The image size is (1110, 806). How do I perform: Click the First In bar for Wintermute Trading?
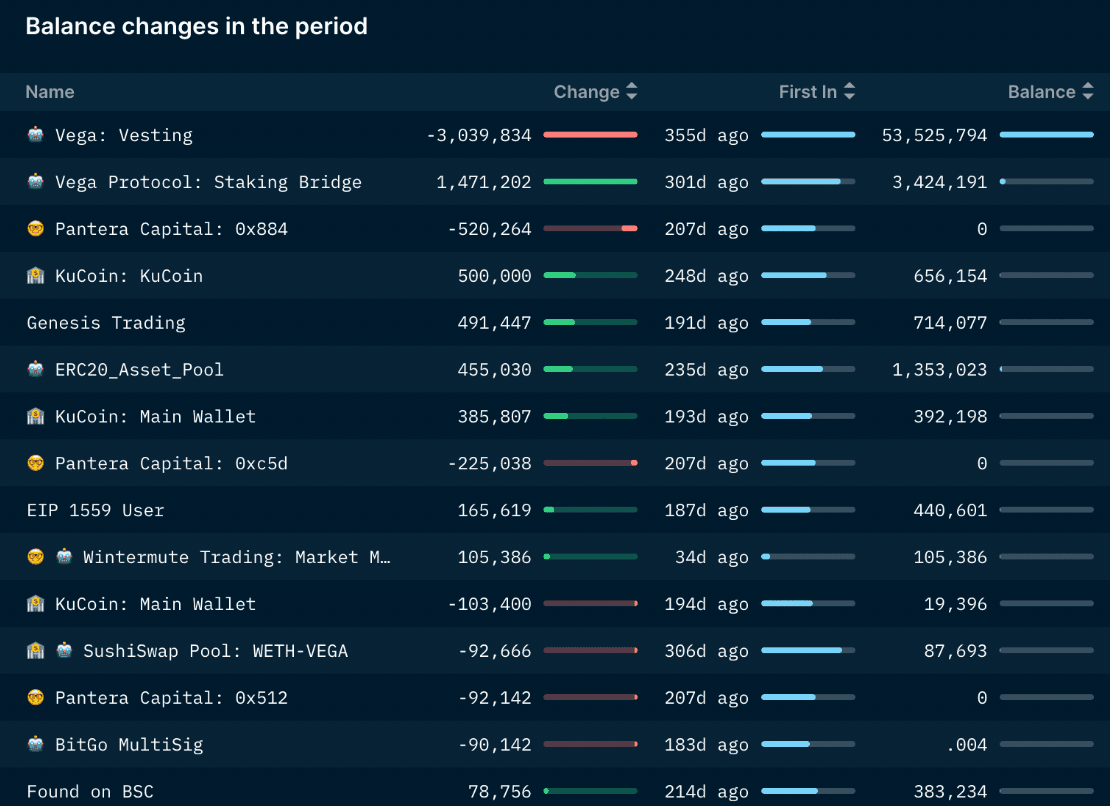[x=808, y=557]
